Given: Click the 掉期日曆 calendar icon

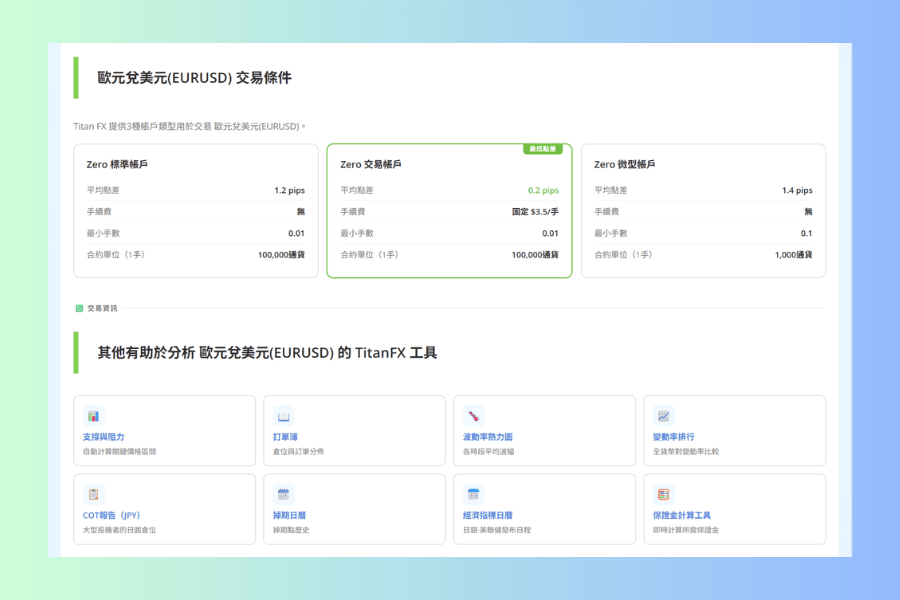Looking at the screenshot, I should pos(283,494).
